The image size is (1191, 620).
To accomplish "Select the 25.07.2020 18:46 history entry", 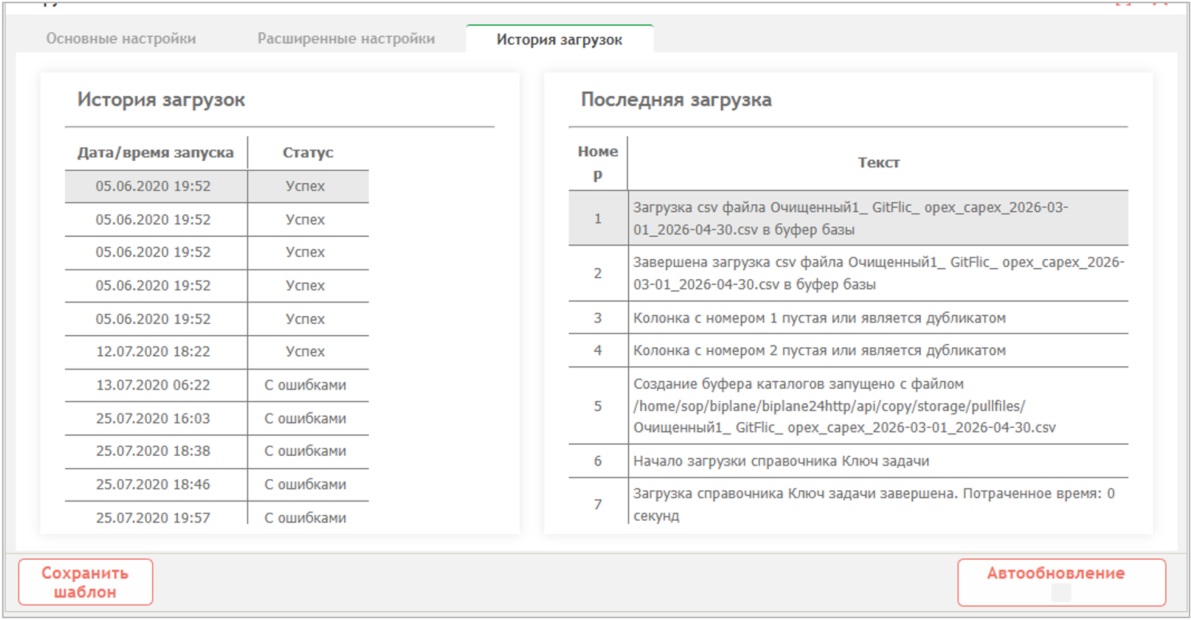I will click(216, 485).
